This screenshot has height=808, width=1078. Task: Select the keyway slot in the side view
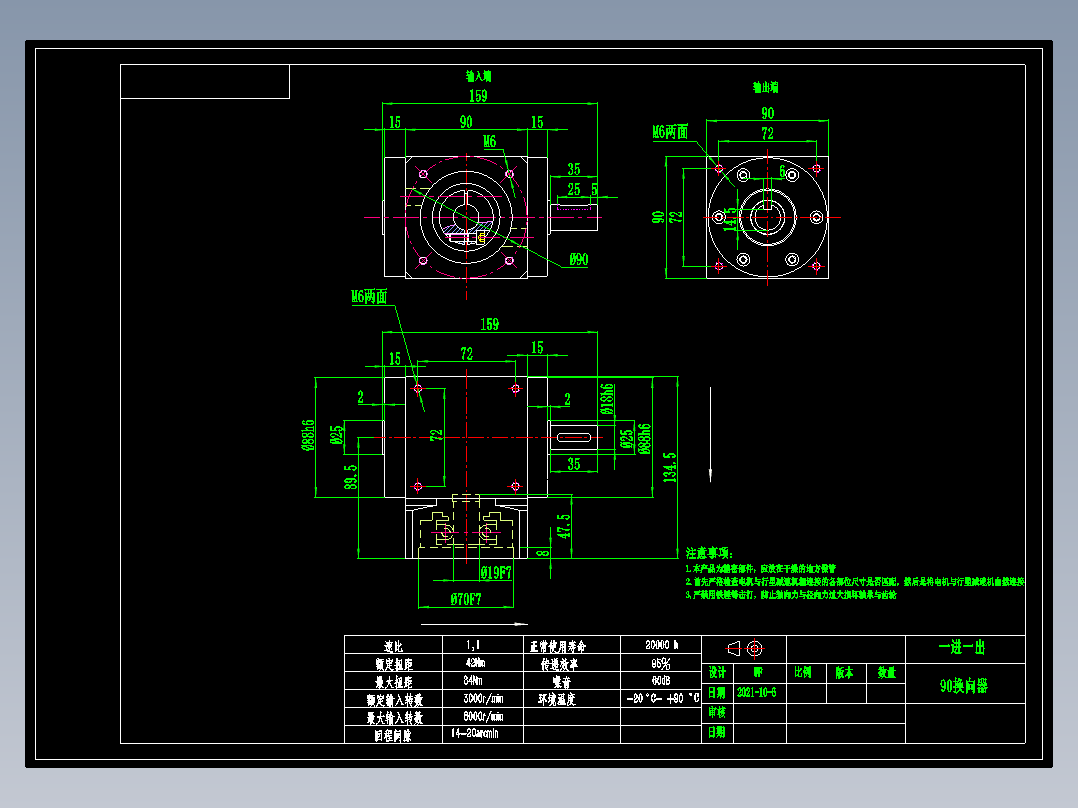pos(573,436)
